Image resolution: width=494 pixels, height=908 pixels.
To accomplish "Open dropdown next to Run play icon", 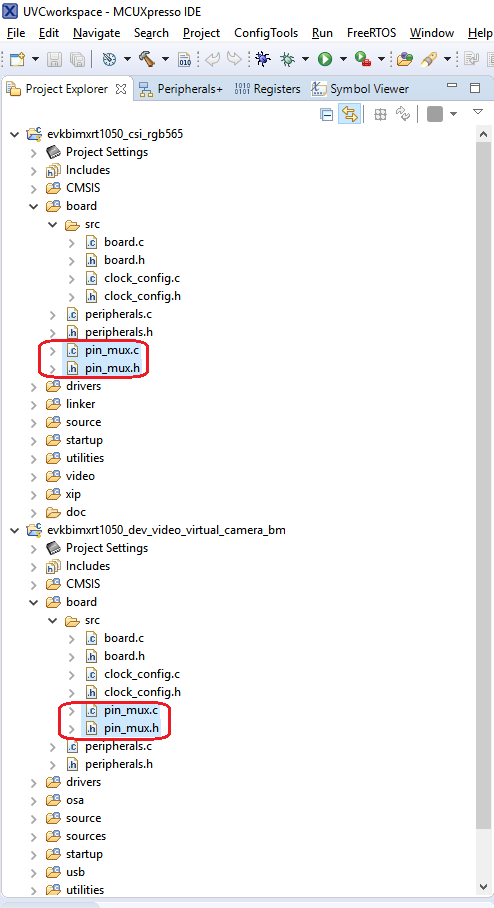I will (x=343, y=59).
